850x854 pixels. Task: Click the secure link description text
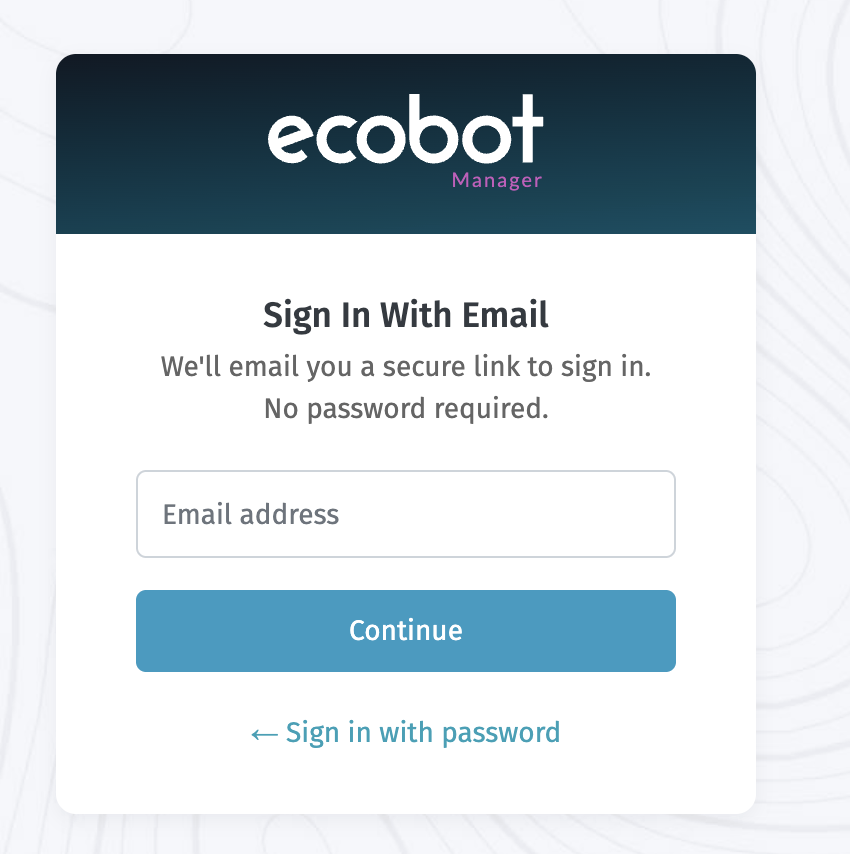(405, 366)
